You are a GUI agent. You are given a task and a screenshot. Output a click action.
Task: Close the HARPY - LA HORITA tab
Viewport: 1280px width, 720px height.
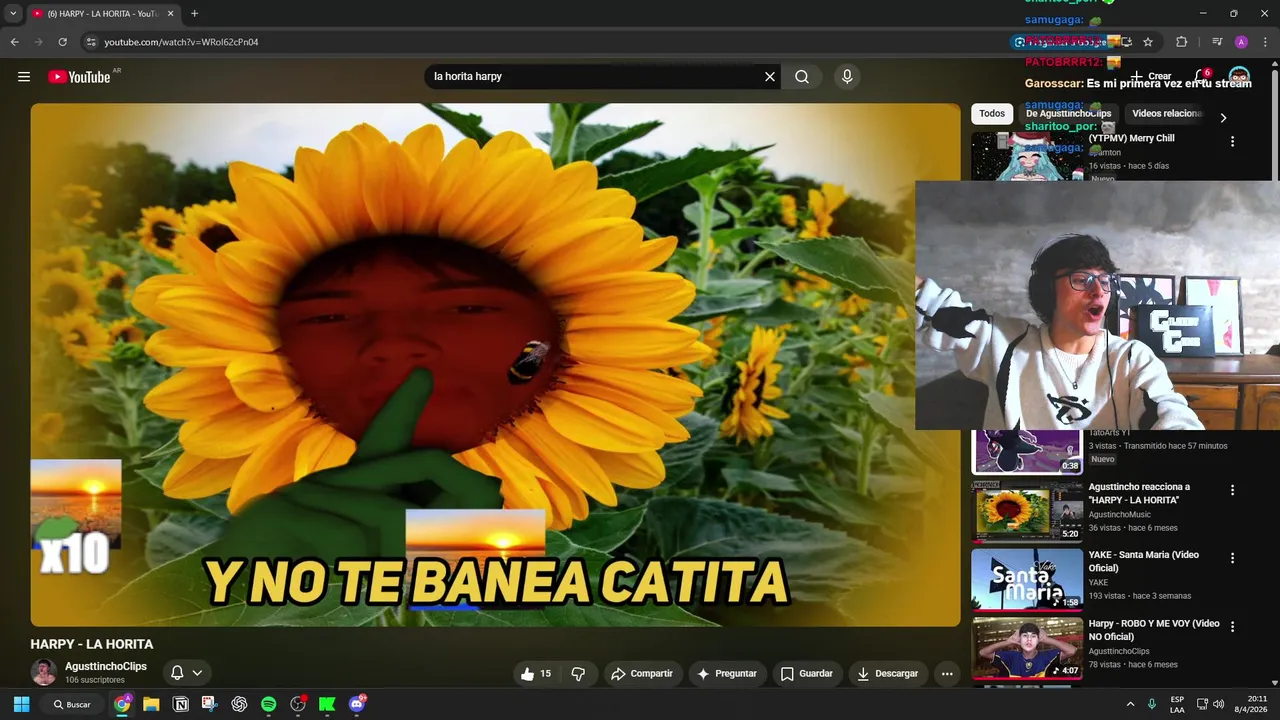(170, 14)
